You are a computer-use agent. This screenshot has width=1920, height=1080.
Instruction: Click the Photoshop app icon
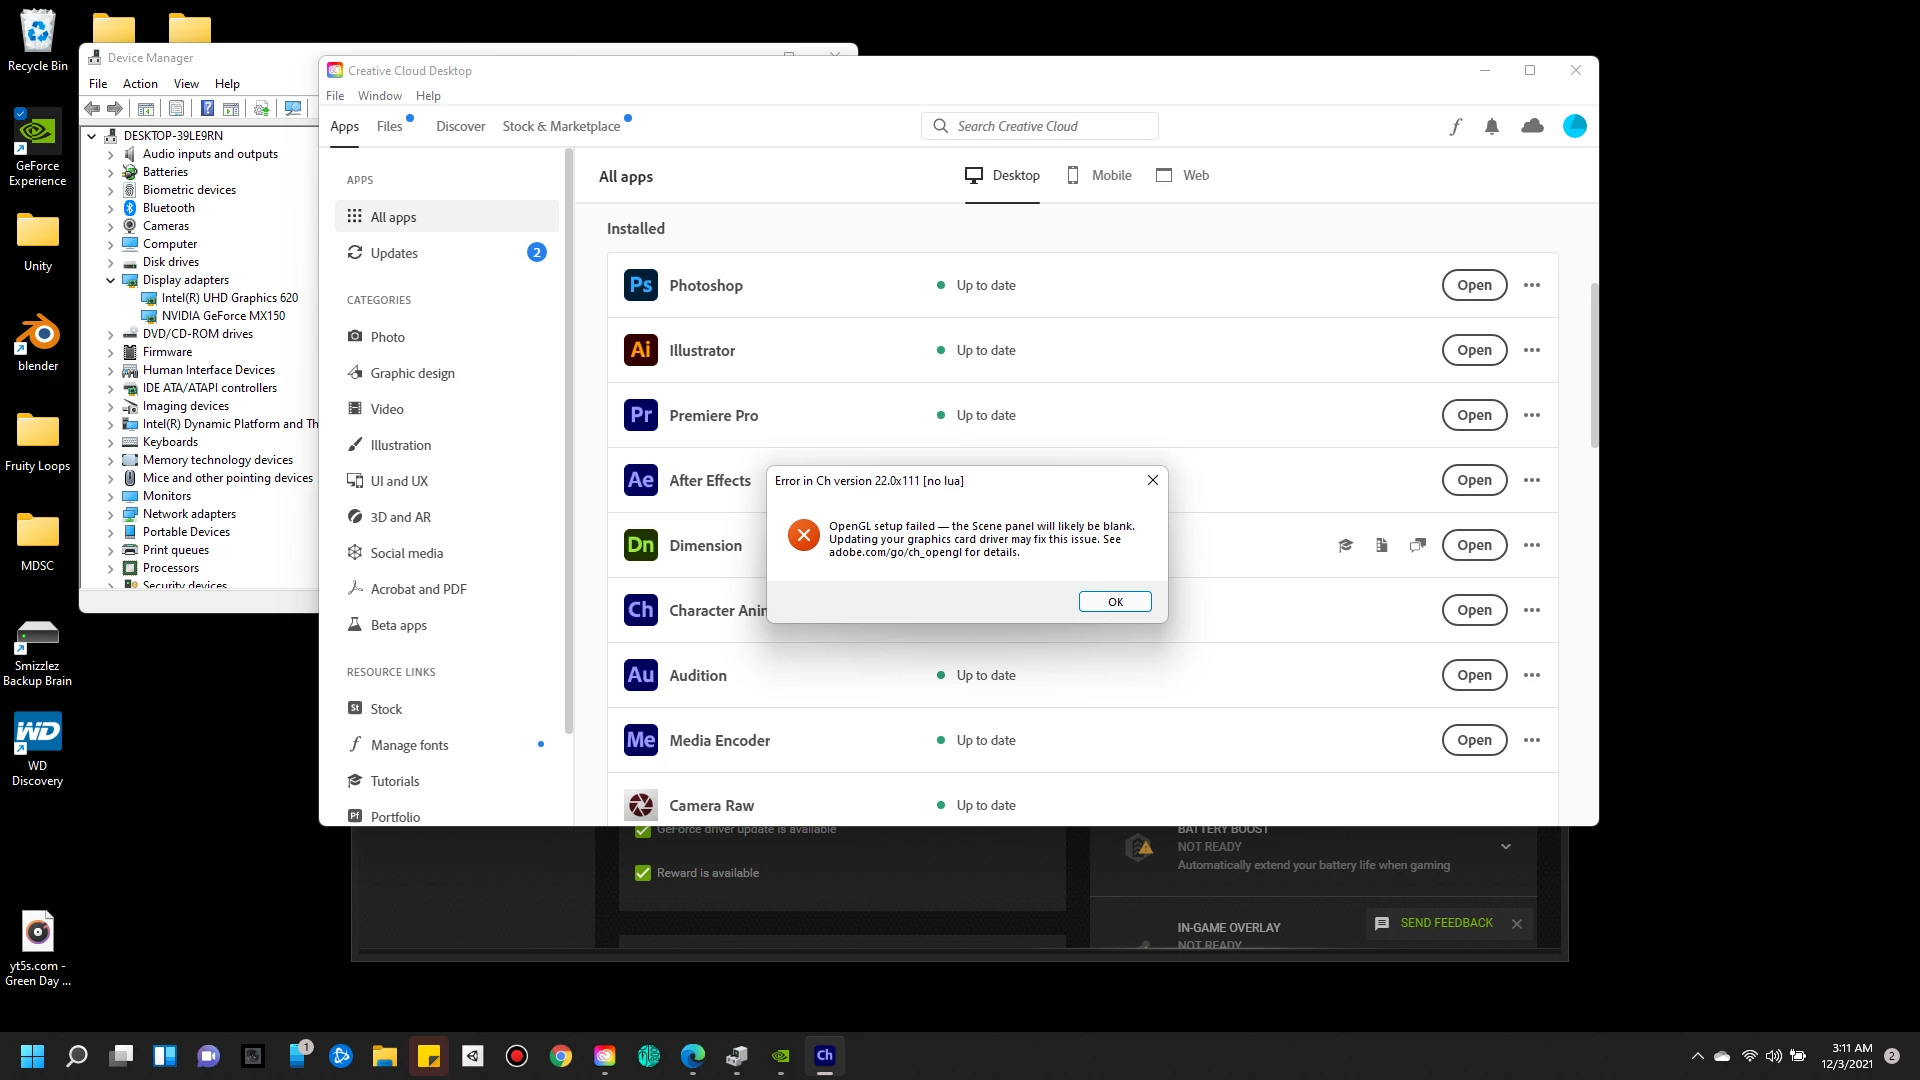point(641,285)
